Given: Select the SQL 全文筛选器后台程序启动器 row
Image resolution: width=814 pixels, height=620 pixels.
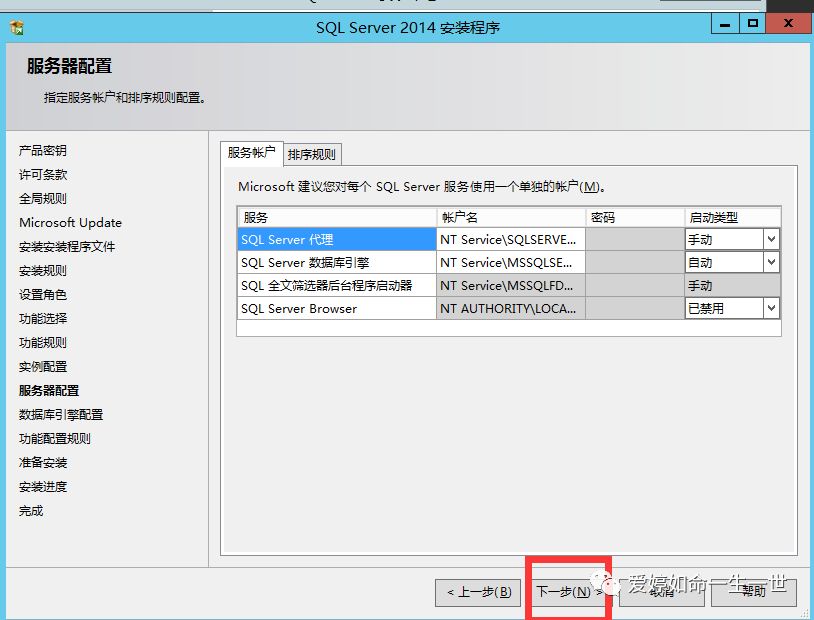Looking at the screenshot, I should click(x=337, y=286).
